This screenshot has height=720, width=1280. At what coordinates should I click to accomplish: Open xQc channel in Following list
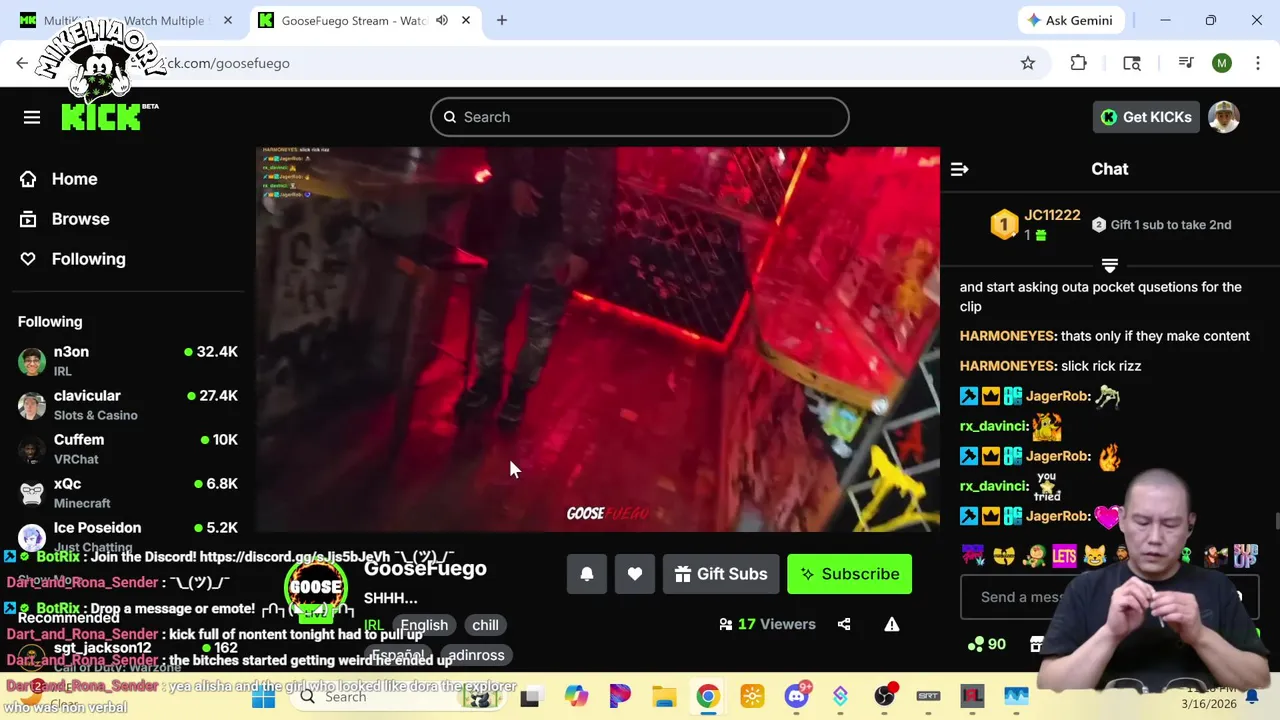pyautogui.click(x=128, y=493)
